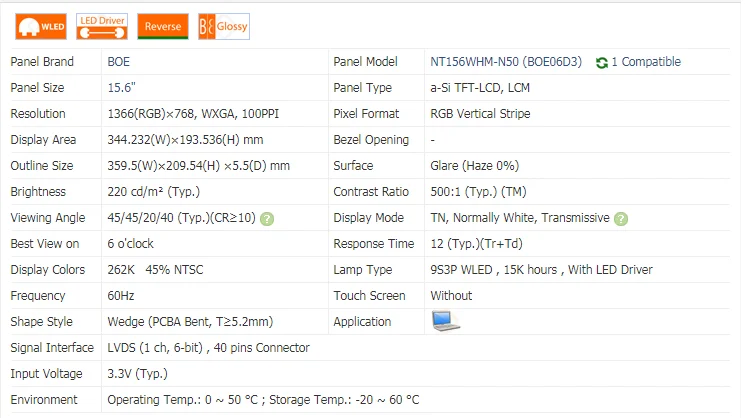Open the NT156WHM-N50 (BOE06D3) model link

506,62
